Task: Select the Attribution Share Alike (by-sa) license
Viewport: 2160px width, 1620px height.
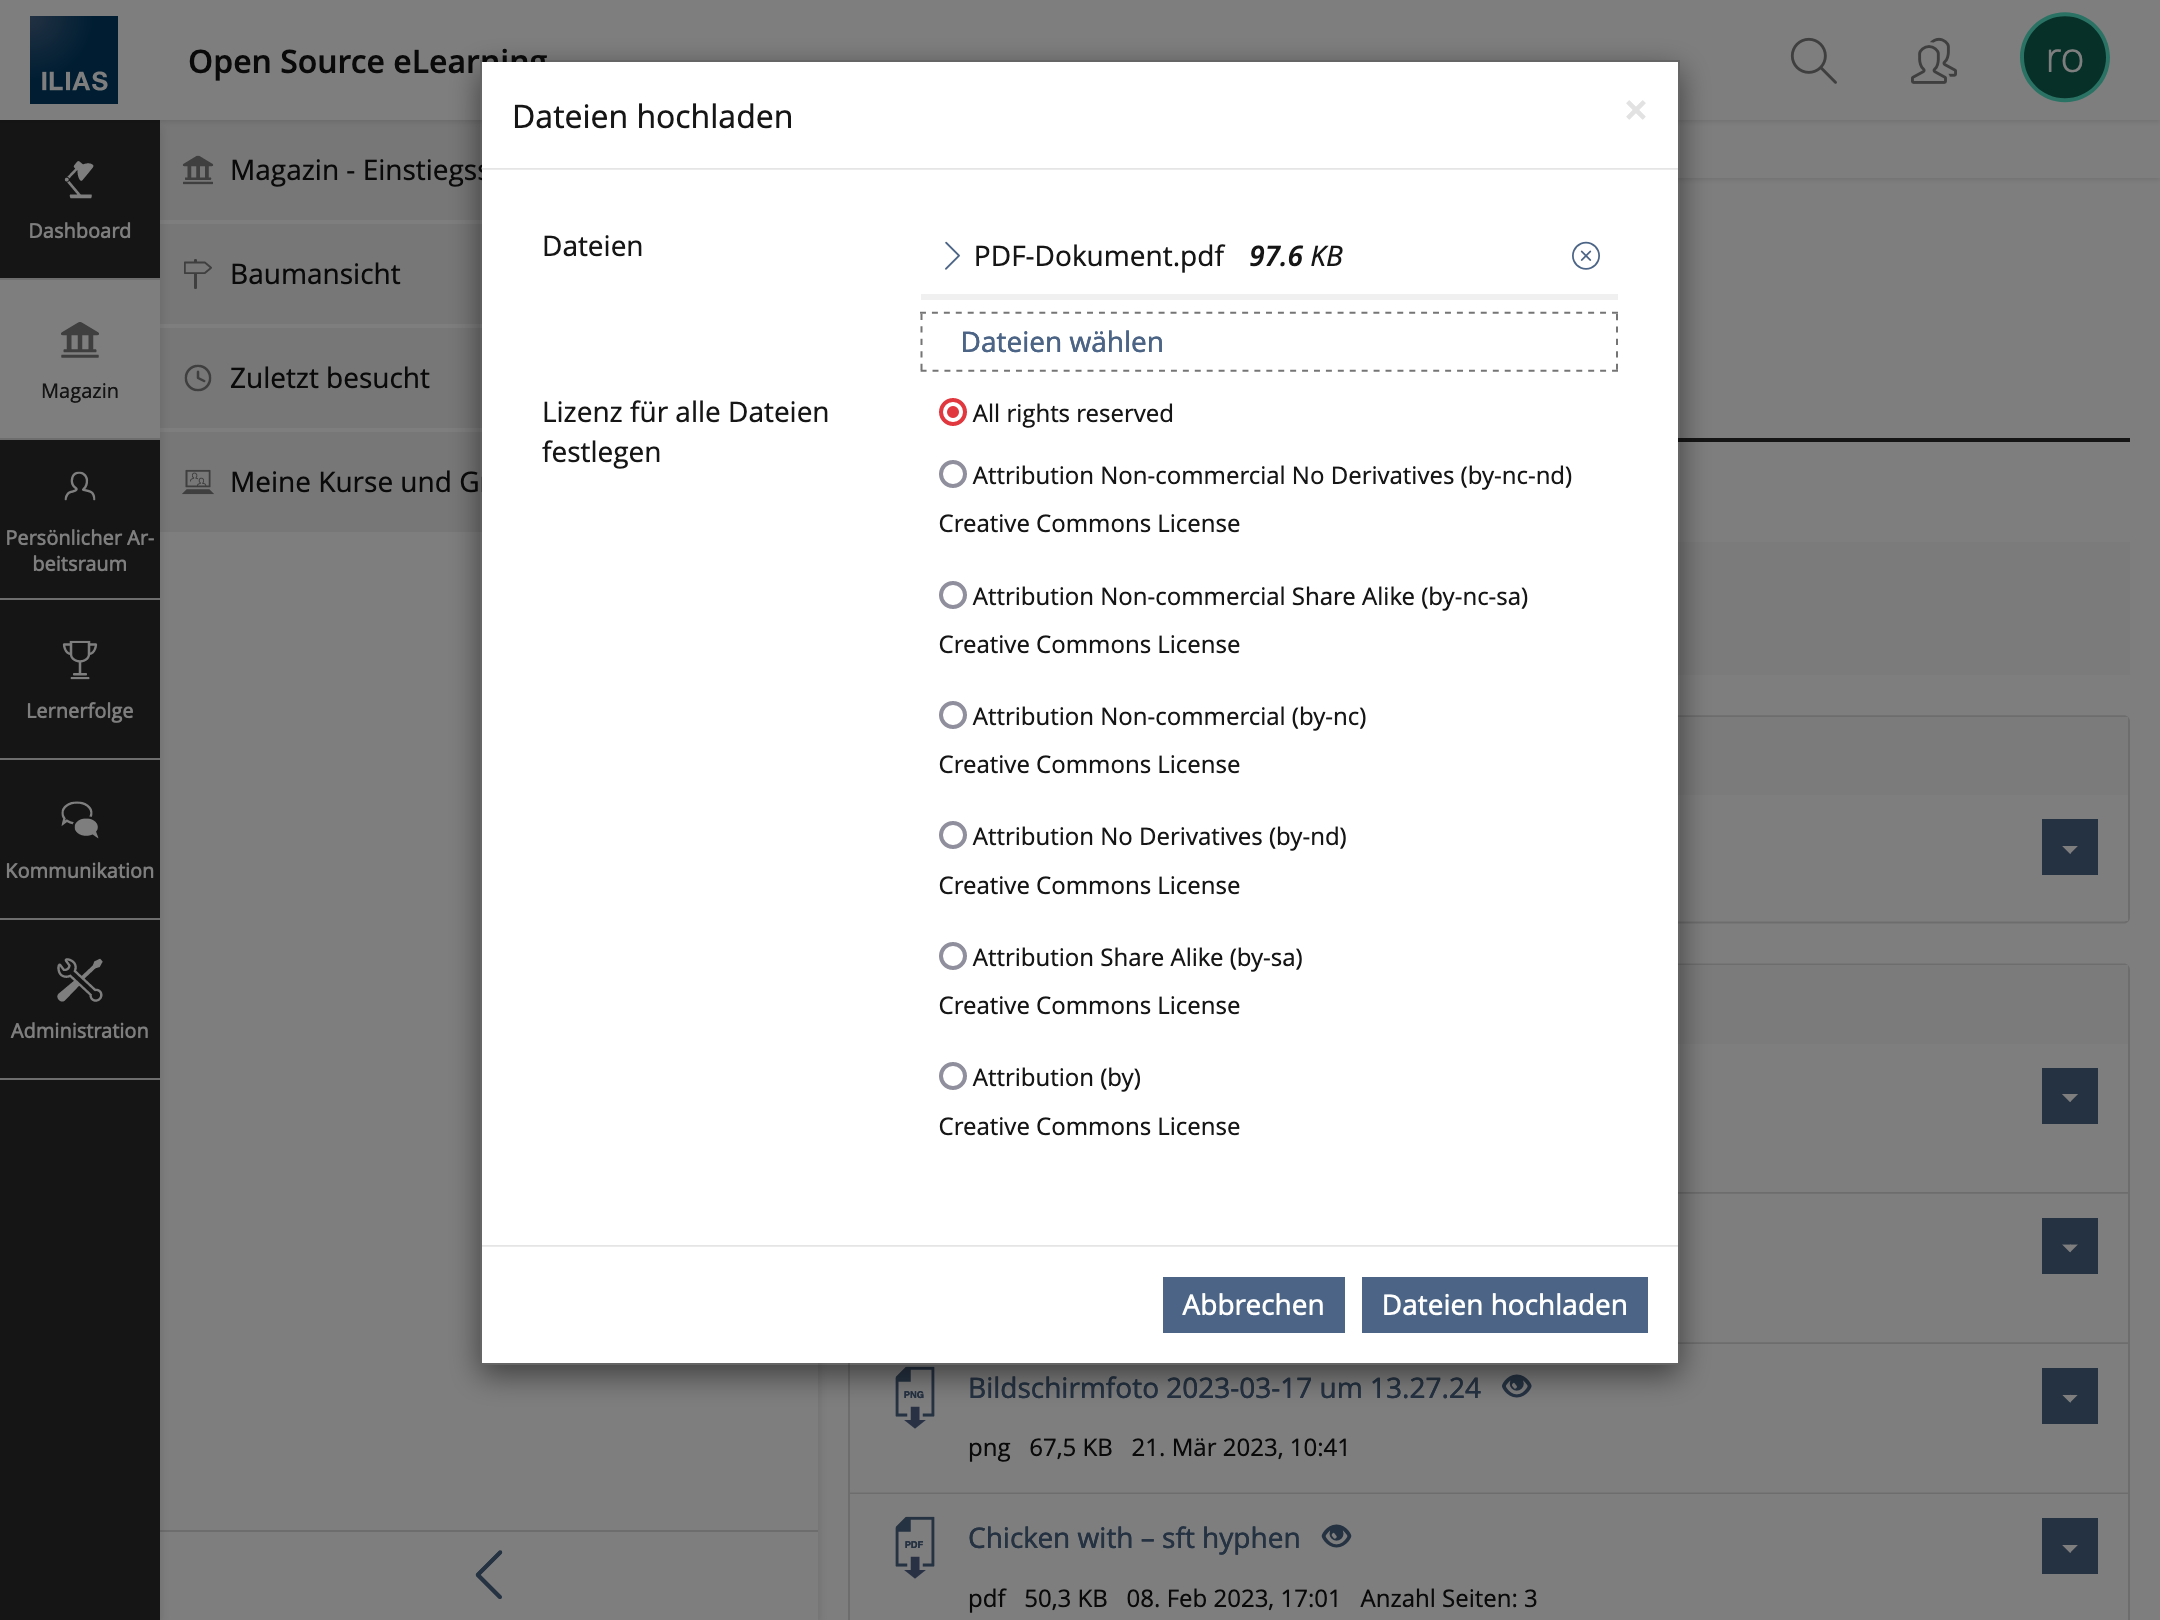Action: (x=952, y=956)
